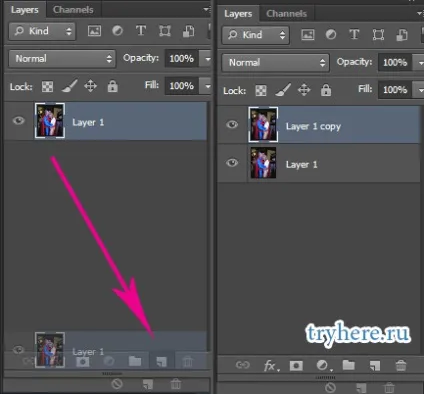Click 'Layer 1' name beneath Layer 1 copy

pyautogui.click(x=302, y=165)
